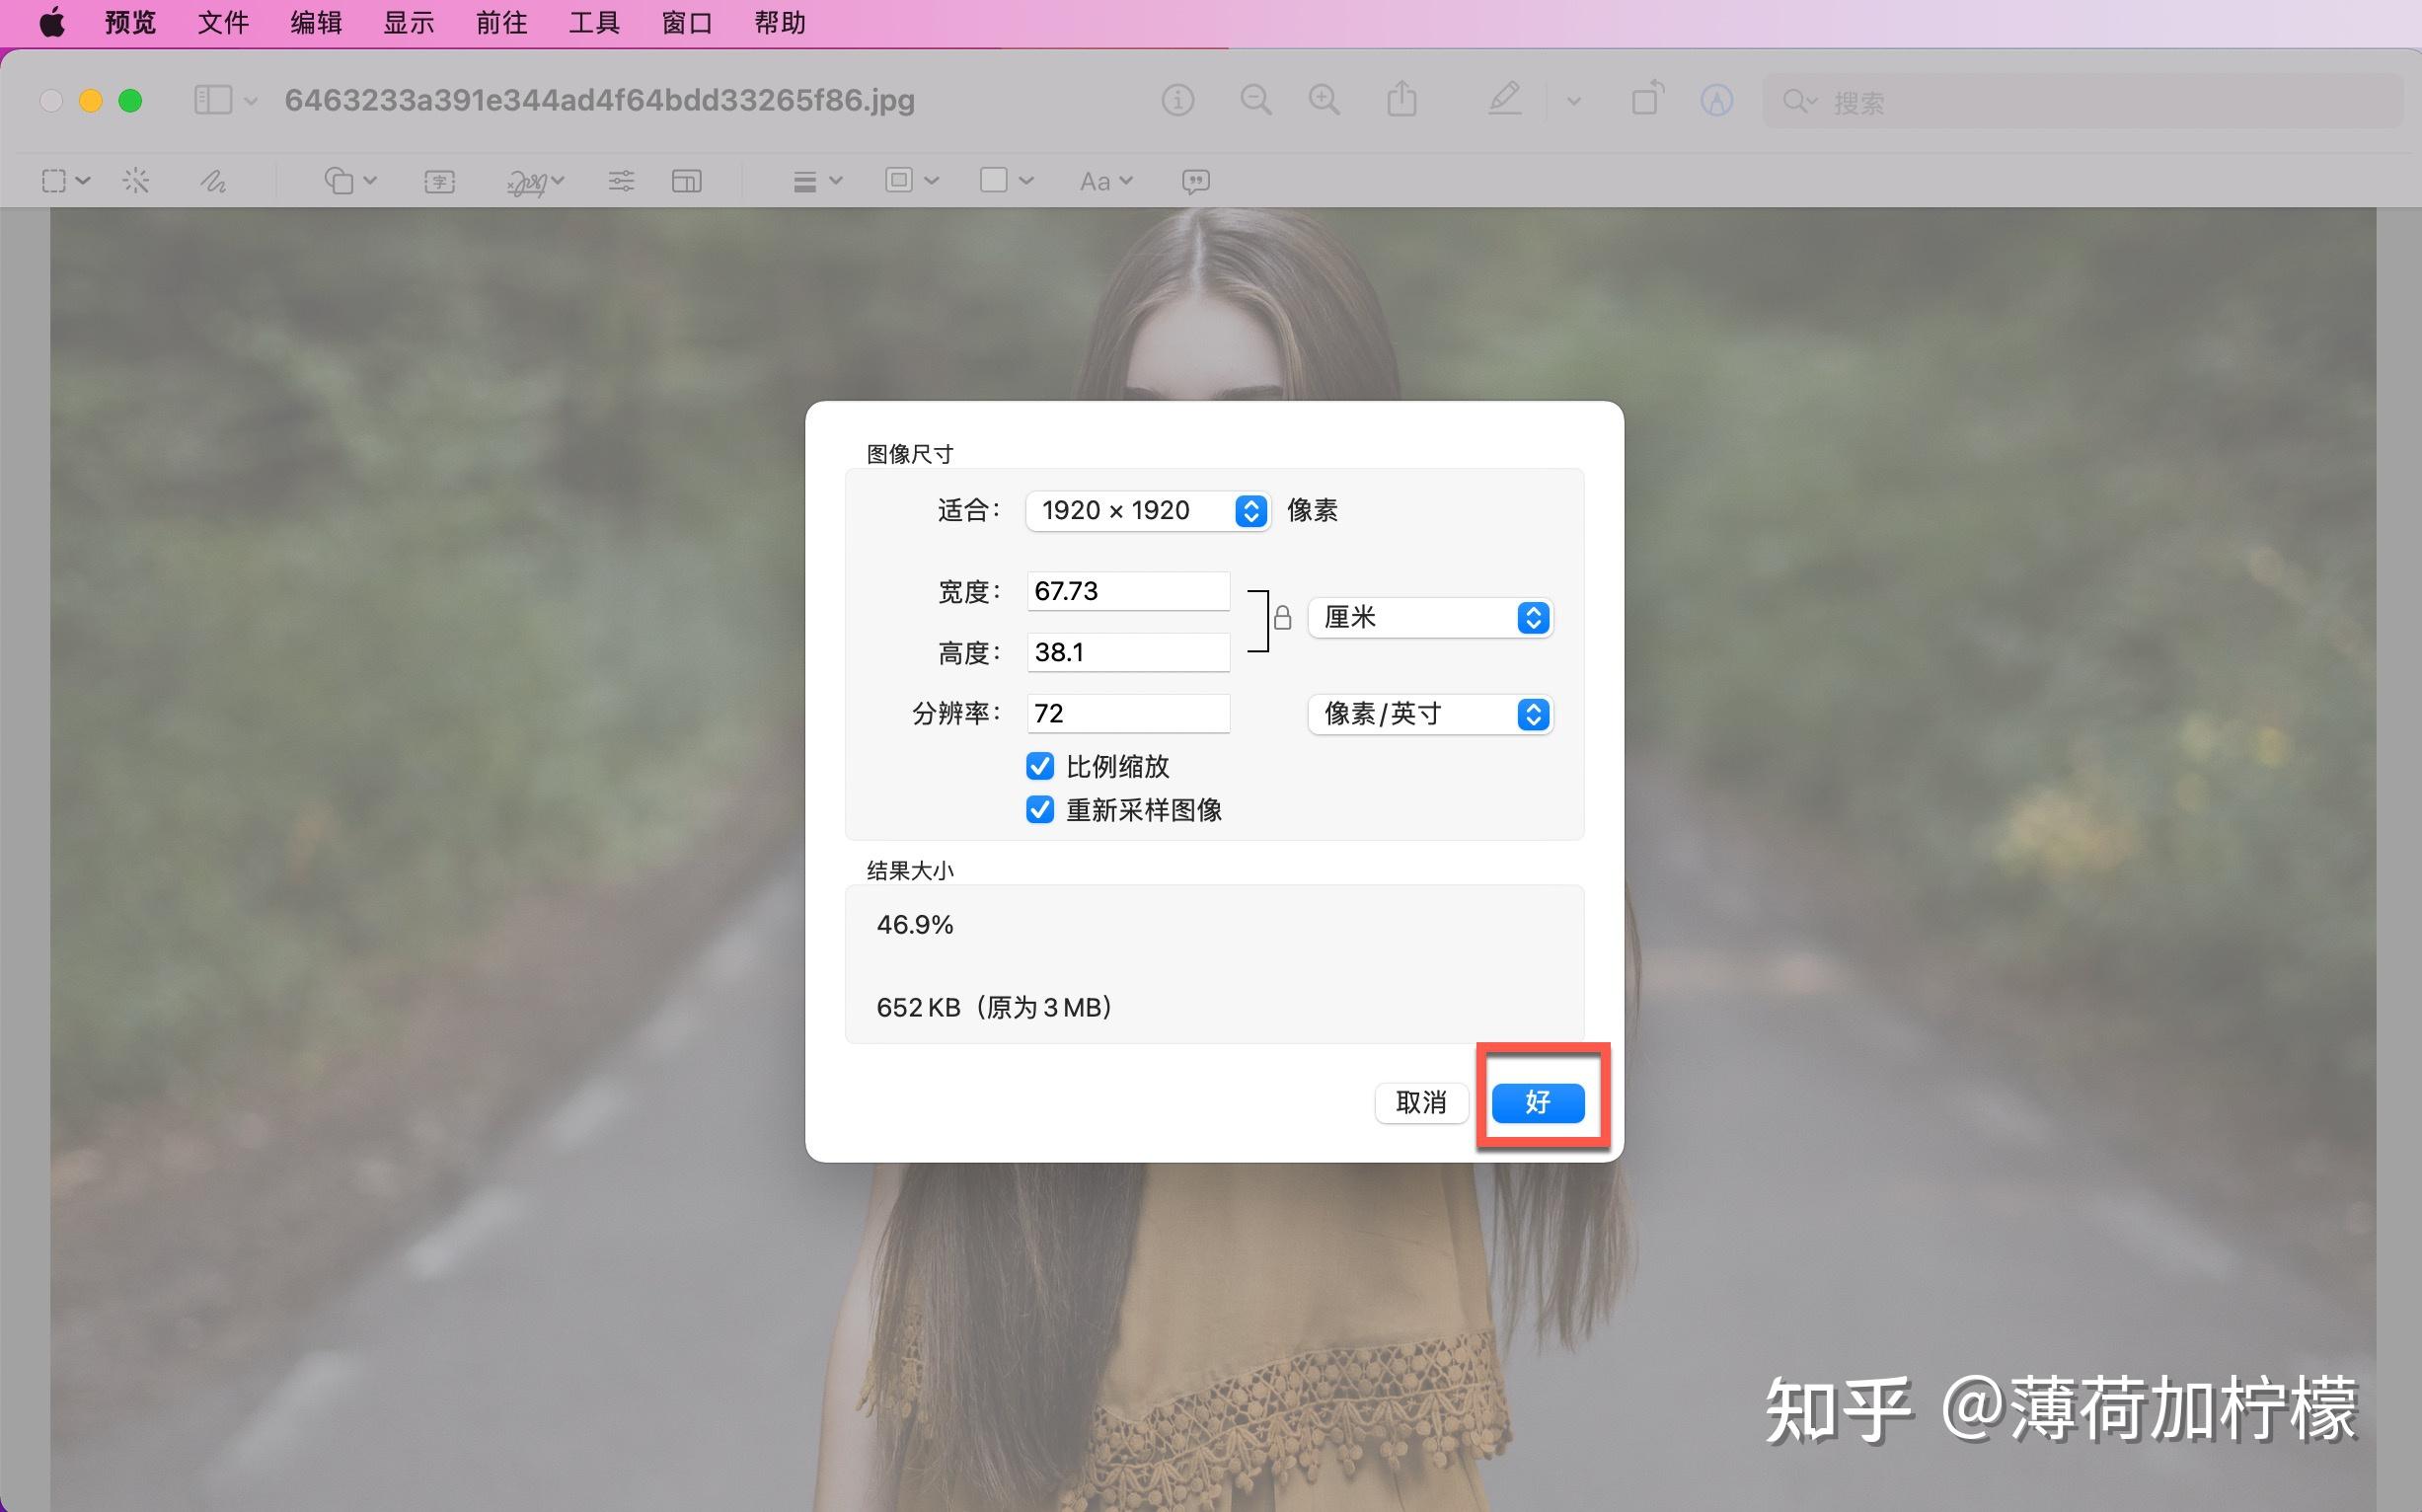
Task: Open the Adjust Color controls
Action: 620,180
